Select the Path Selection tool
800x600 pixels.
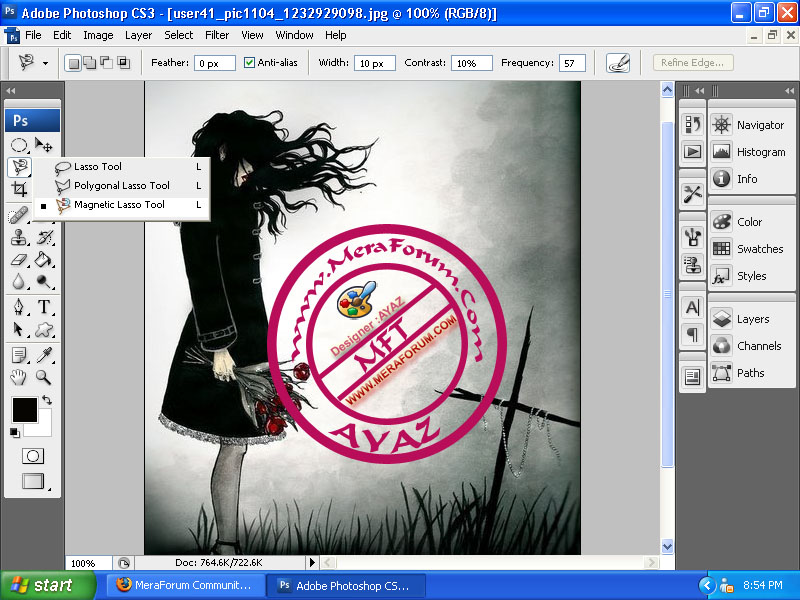[x=19, y=330]
